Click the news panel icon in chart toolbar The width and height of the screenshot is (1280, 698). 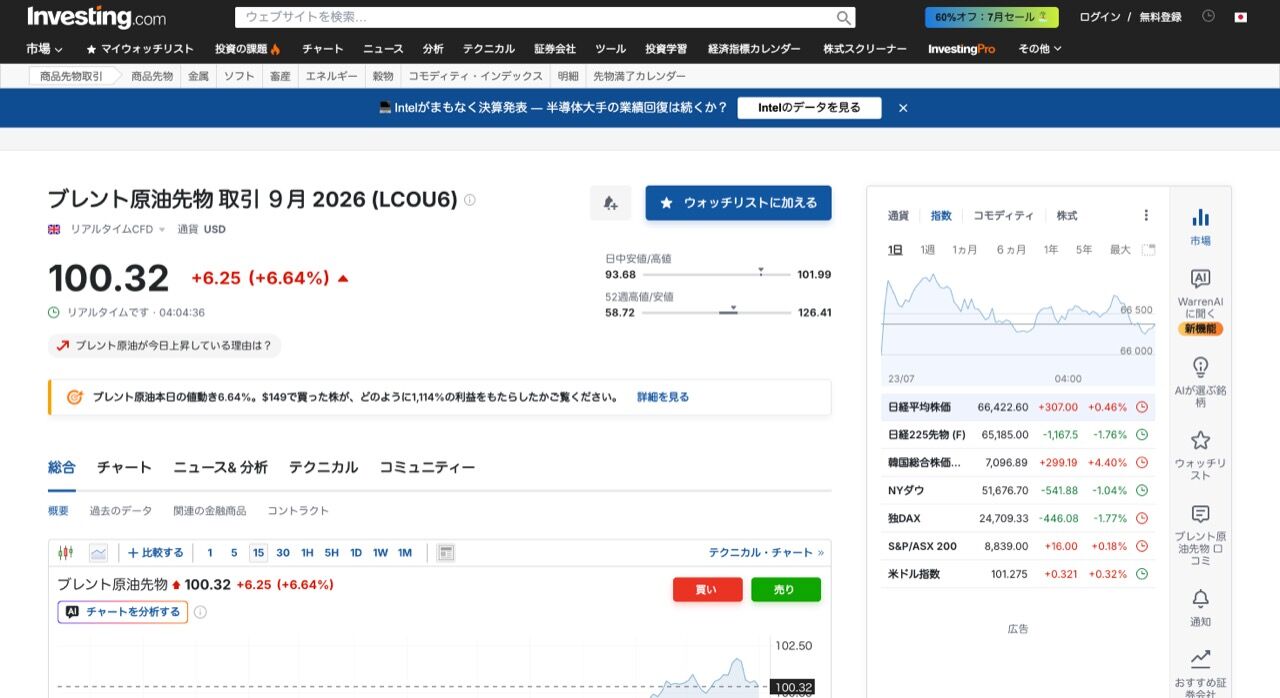click(446, 552)
